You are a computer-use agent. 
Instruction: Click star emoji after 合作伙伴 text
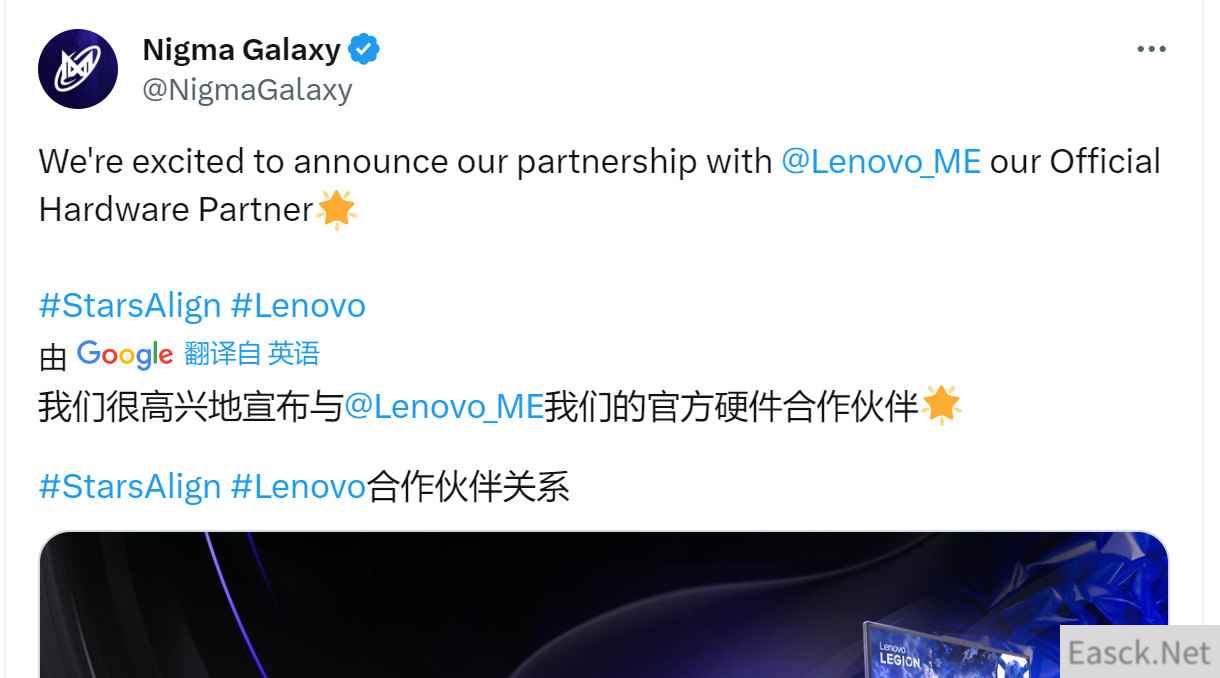(941, 405)
